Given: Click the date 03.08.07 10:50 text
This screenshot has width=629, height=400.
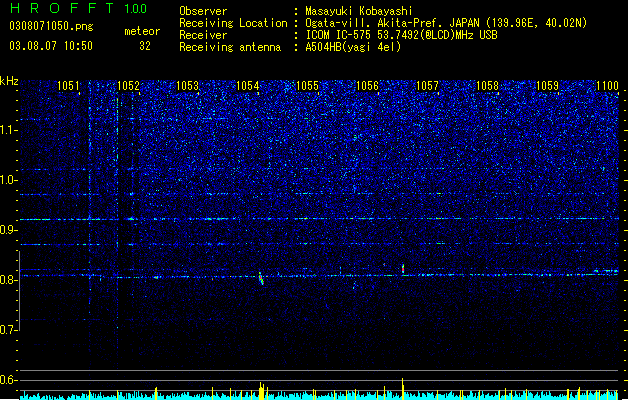Looking at the screenshot, I should click(51, 46).
